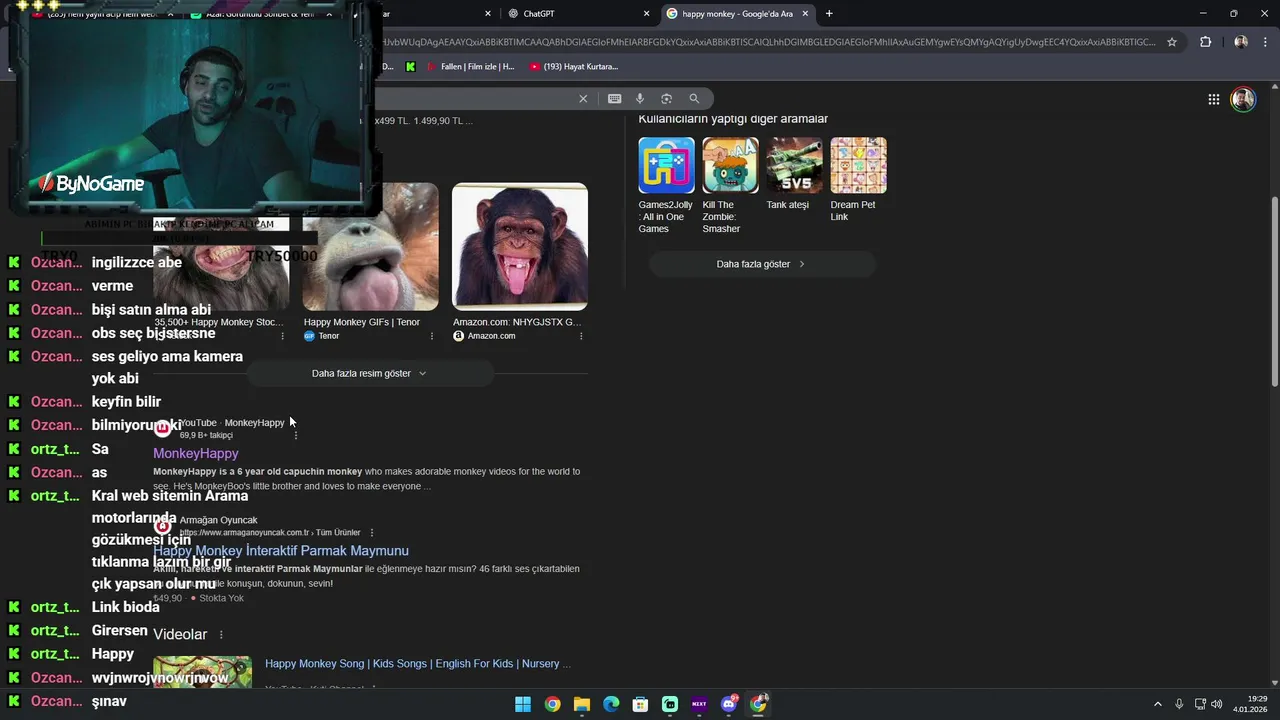Open the volume speaker tray control
Screen dimensions: 1280x720
(1217, 704)
